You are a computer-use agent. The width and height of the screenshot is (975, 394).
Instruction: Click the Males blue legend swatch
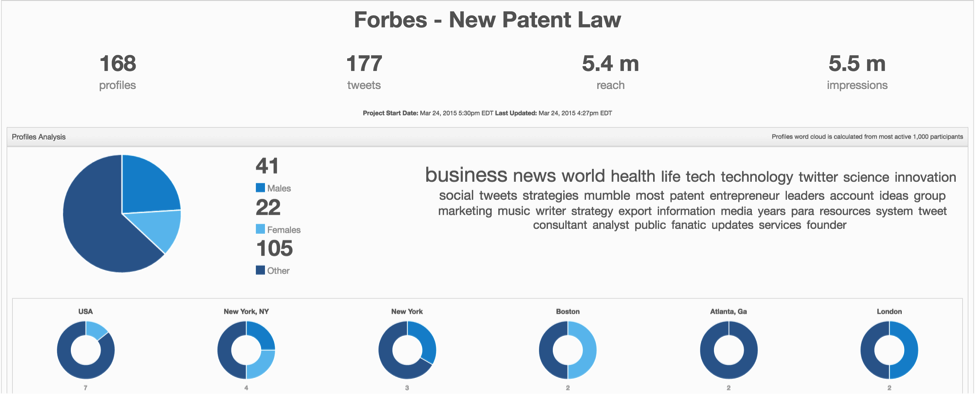tap(261, 188)
